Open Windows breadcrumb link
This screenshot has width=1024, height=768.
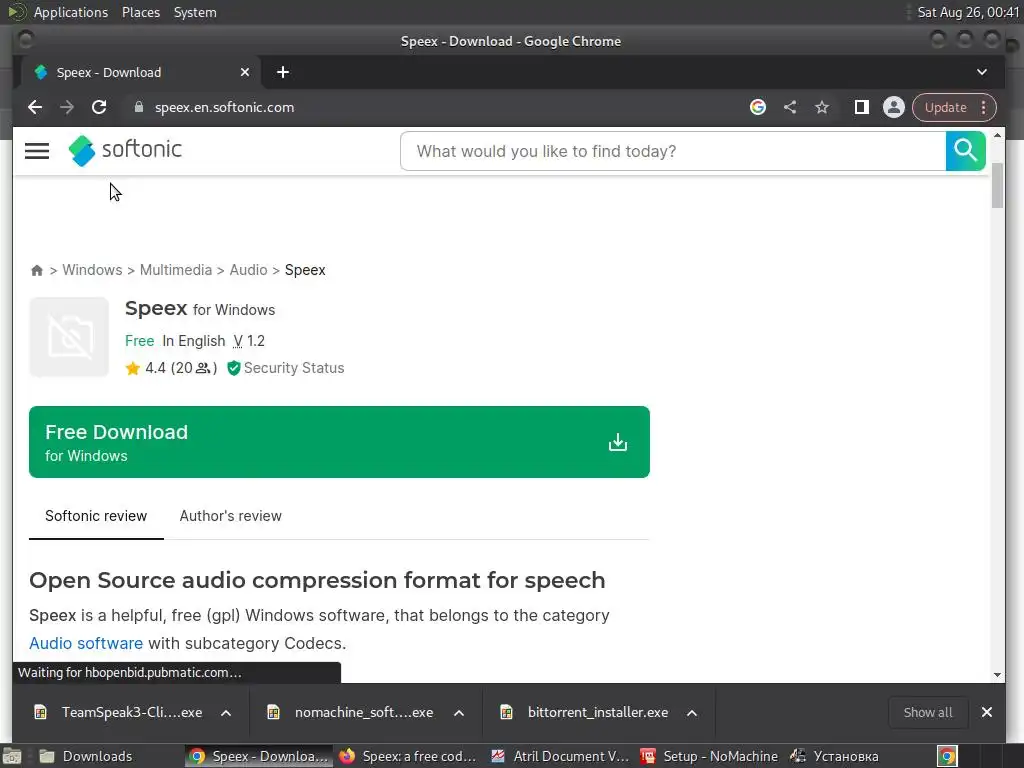[92, 270]
